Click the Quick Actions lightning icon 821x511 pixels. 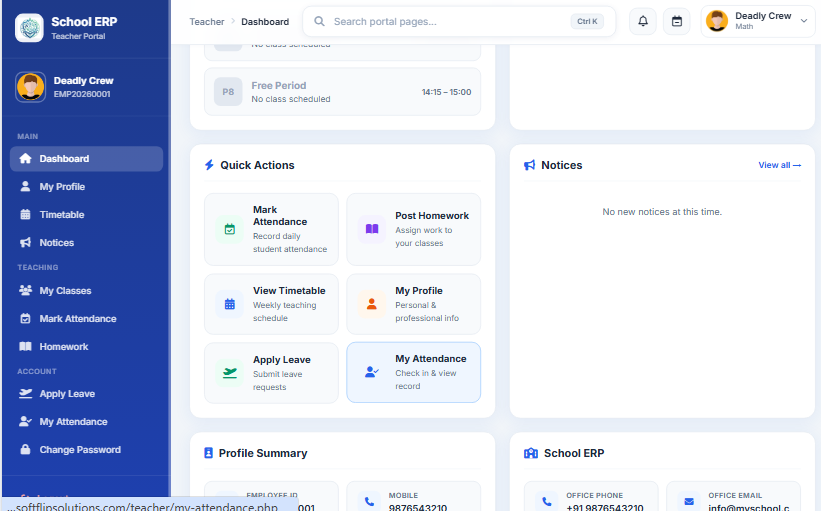(x=209, y=165)
